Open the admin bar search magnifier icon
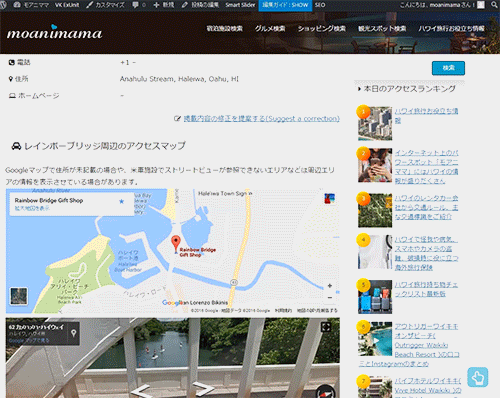The image size is (500, 398). pyautogui.click(x=495, y=5)
